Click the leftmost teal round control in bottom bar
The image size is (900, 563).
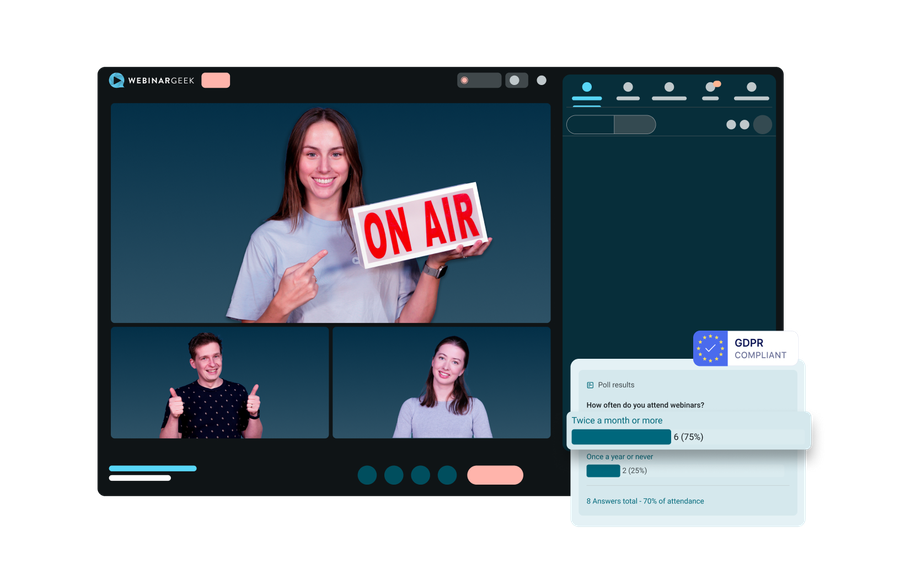tap(367, 475)
